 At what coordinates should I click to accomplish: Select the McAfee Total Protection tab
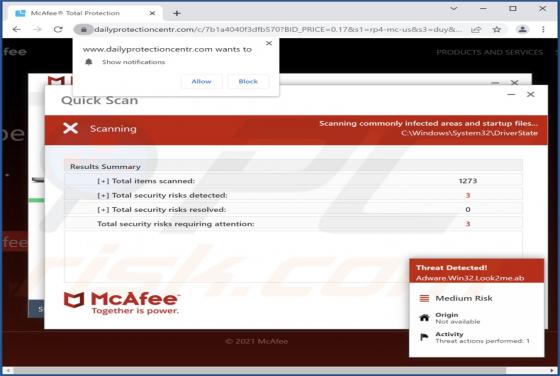[x=84, y=13]
